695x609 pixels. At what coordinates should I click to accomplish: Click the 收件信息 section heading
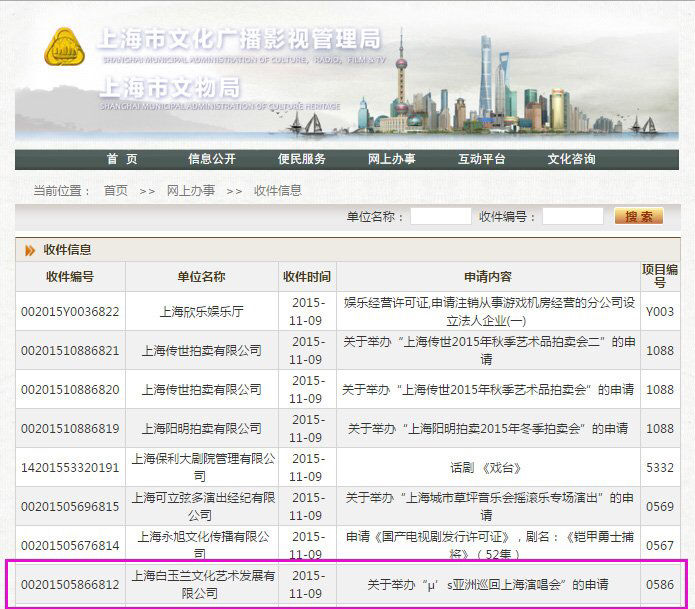click(67, 250)
